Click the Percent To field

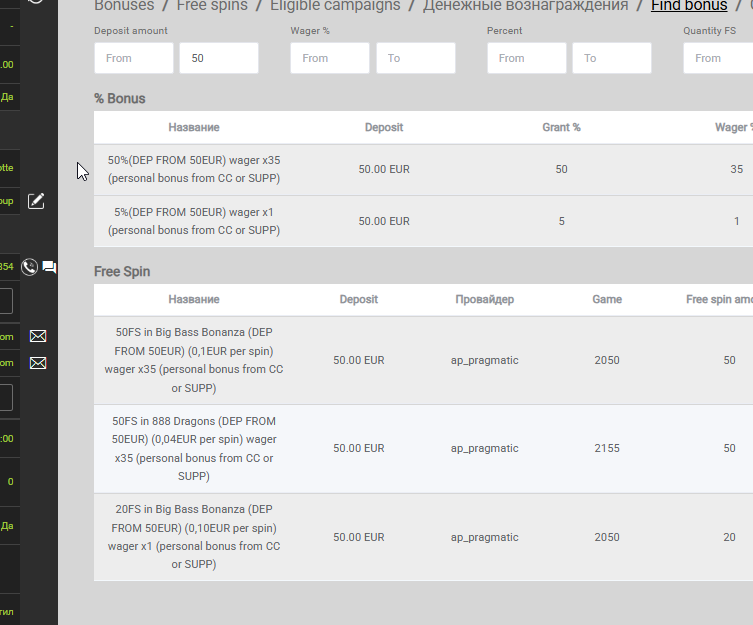pyautogui.click(x=612, y=58)
